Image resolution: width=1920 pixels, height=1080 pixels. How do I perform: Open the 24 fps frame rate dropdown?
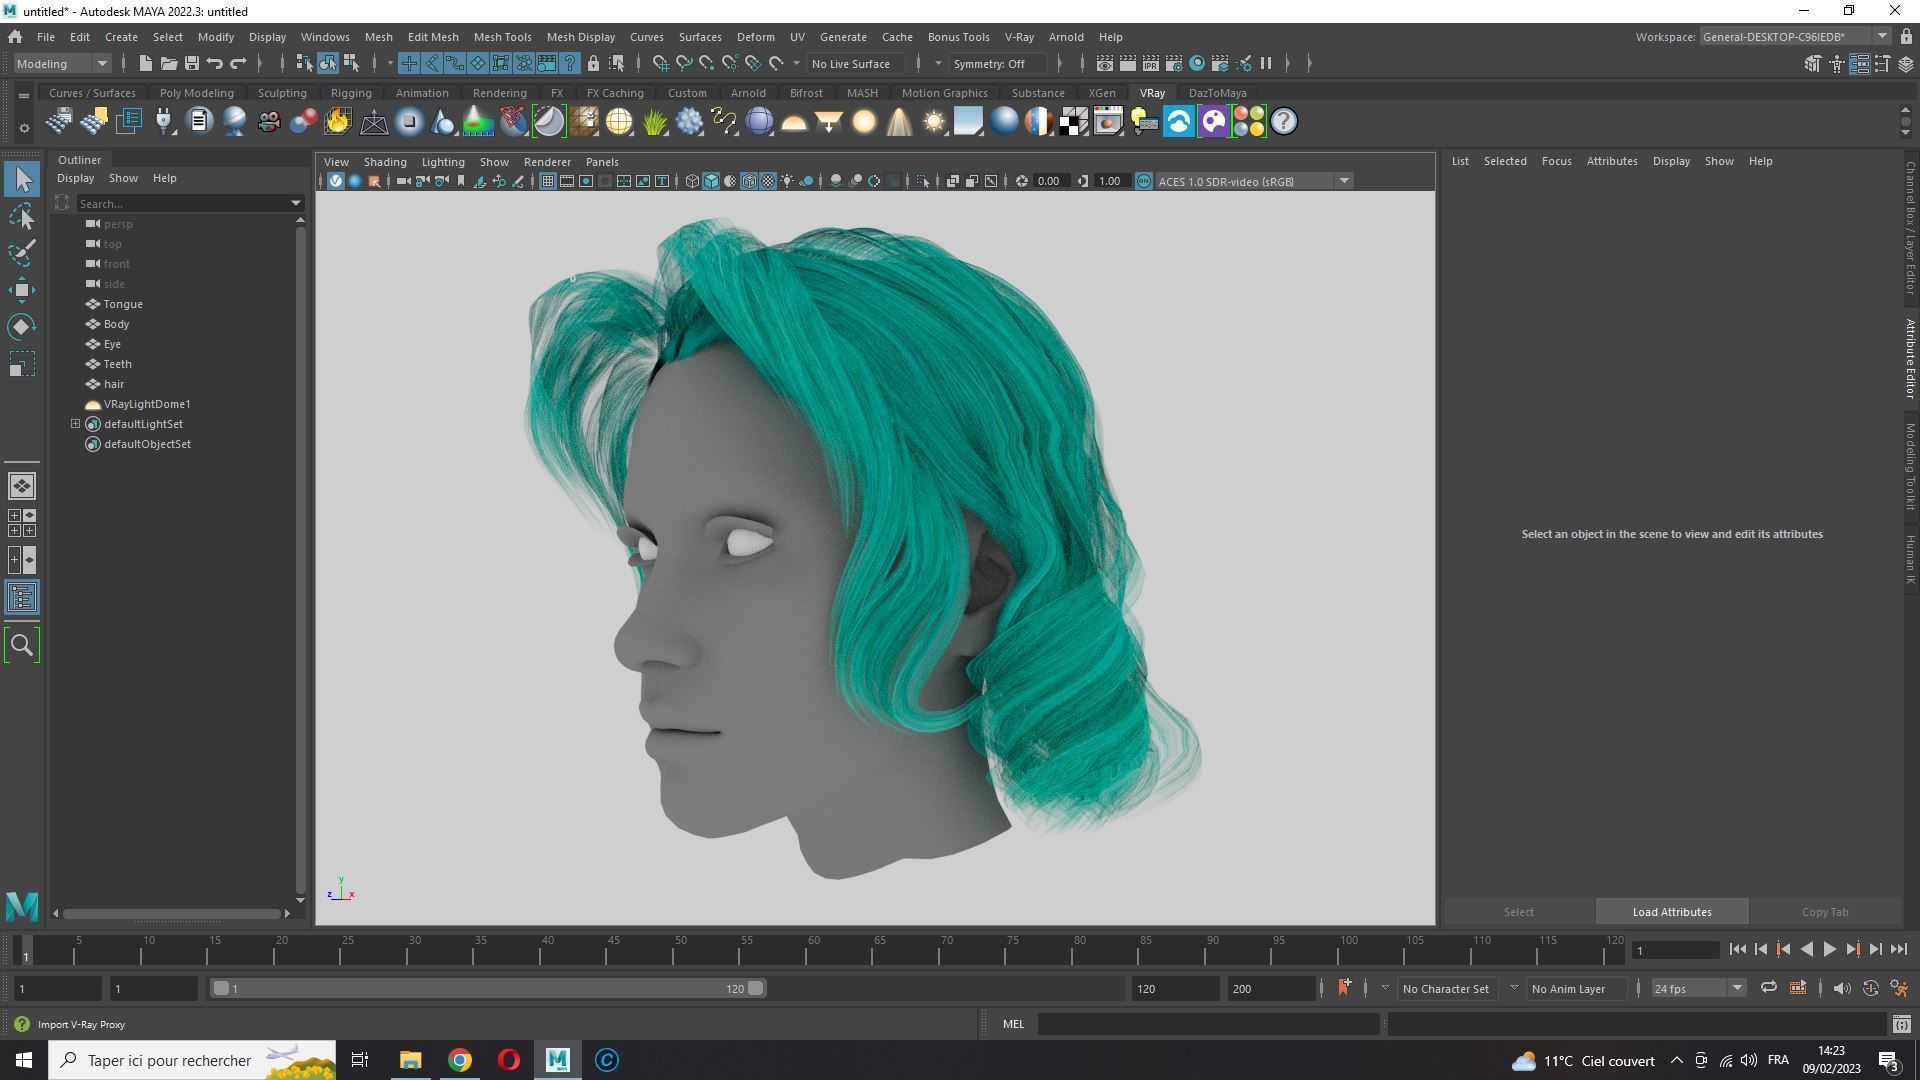pyautogui.click(x=1697, y=989)
